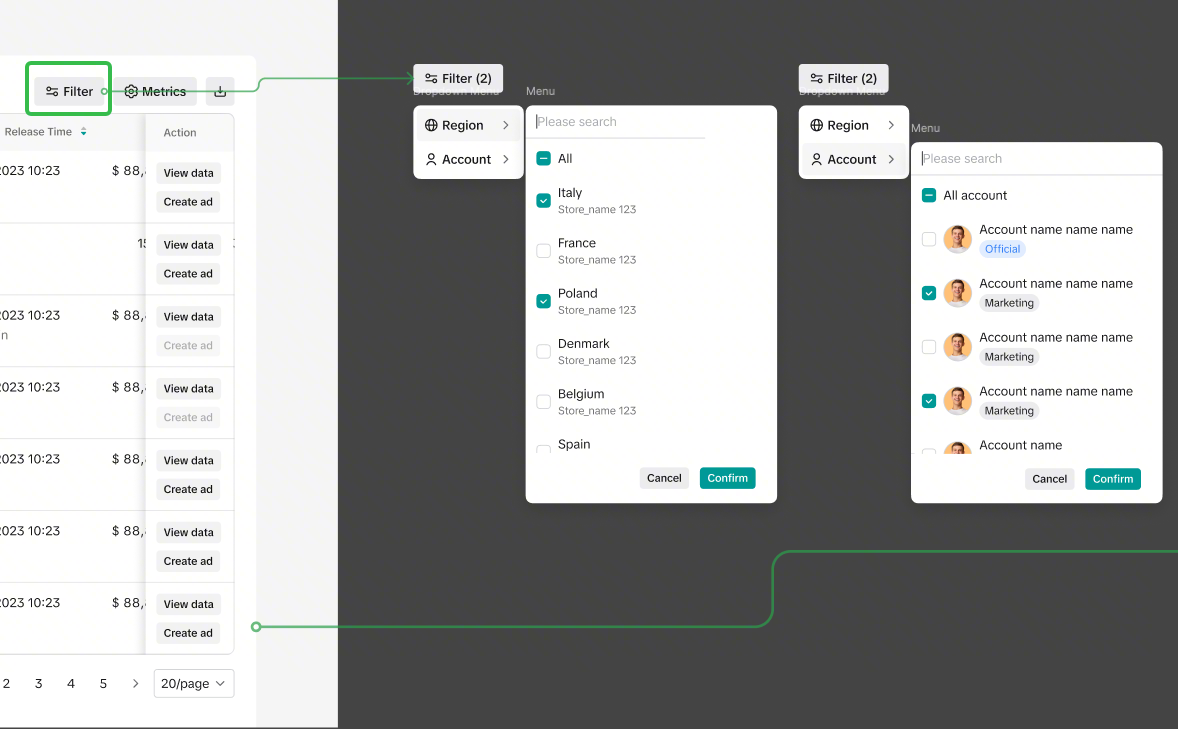Click the Filter (2) button above Region search
The image size is (1178, 729).
tap(458, 78)
